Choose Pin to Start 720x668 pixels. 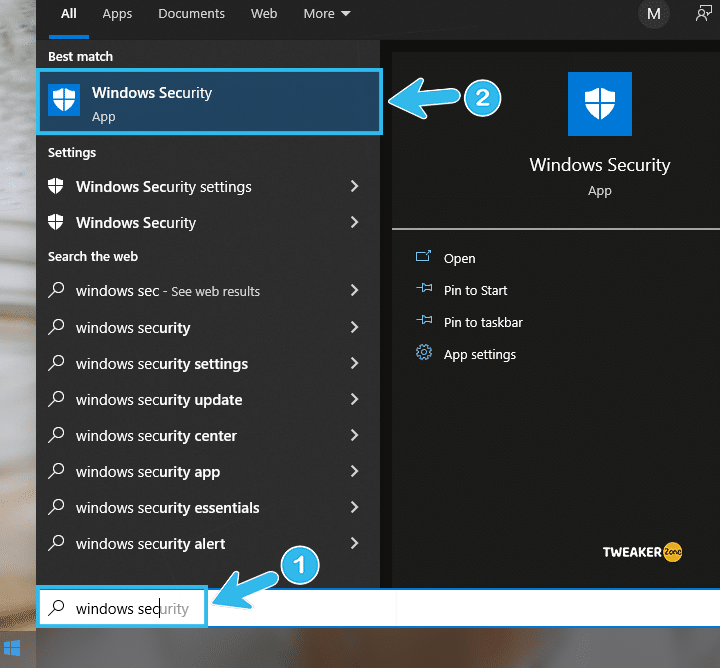coord(475,290)
